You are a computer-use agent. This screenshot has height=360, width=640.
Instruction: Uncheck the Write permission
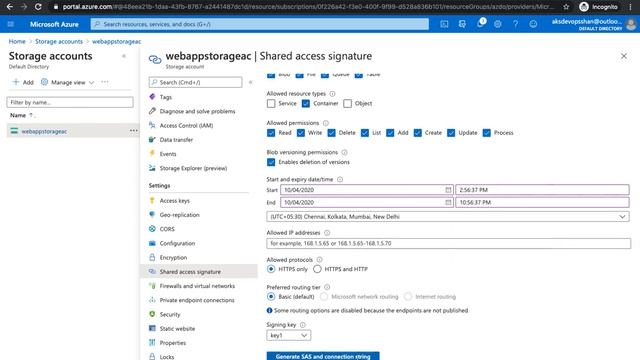[301, 133]
